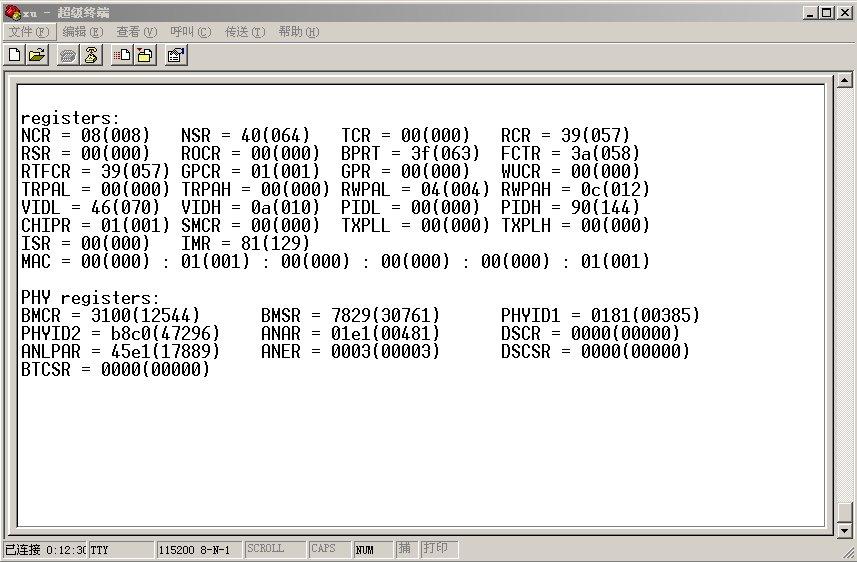
Task: Click the 'BMCR = 3100(12544)' value
Action: pyautogui.click(x=110, y=316)
